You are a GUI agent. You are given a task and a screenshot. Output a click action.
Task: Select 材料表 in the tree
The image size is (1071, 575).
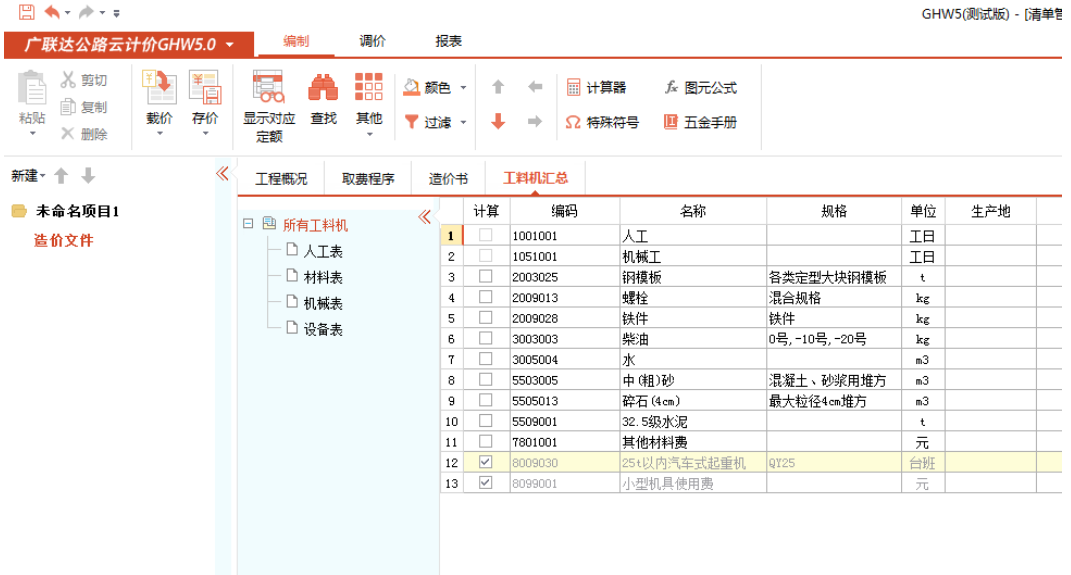pyautogui.click(x=322, y=277)
